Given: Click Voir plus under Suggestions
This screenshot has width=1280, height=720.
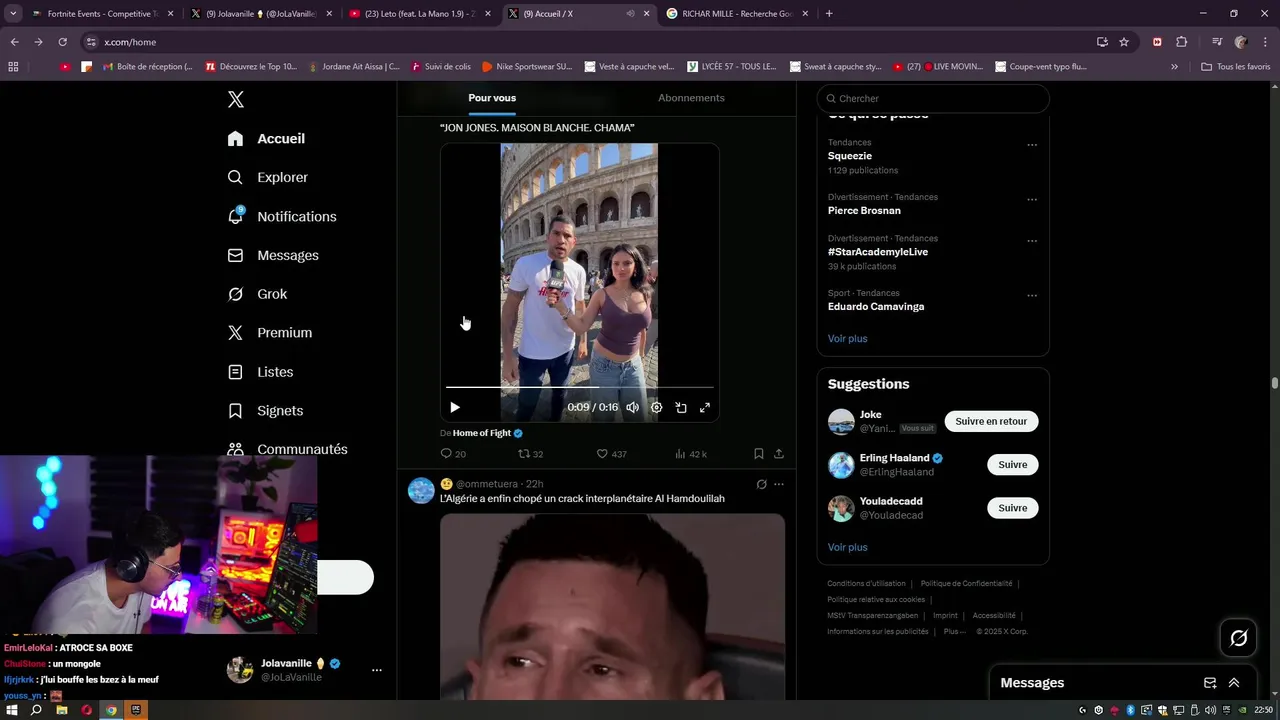Looking at the screenshot, I should 848,547.
